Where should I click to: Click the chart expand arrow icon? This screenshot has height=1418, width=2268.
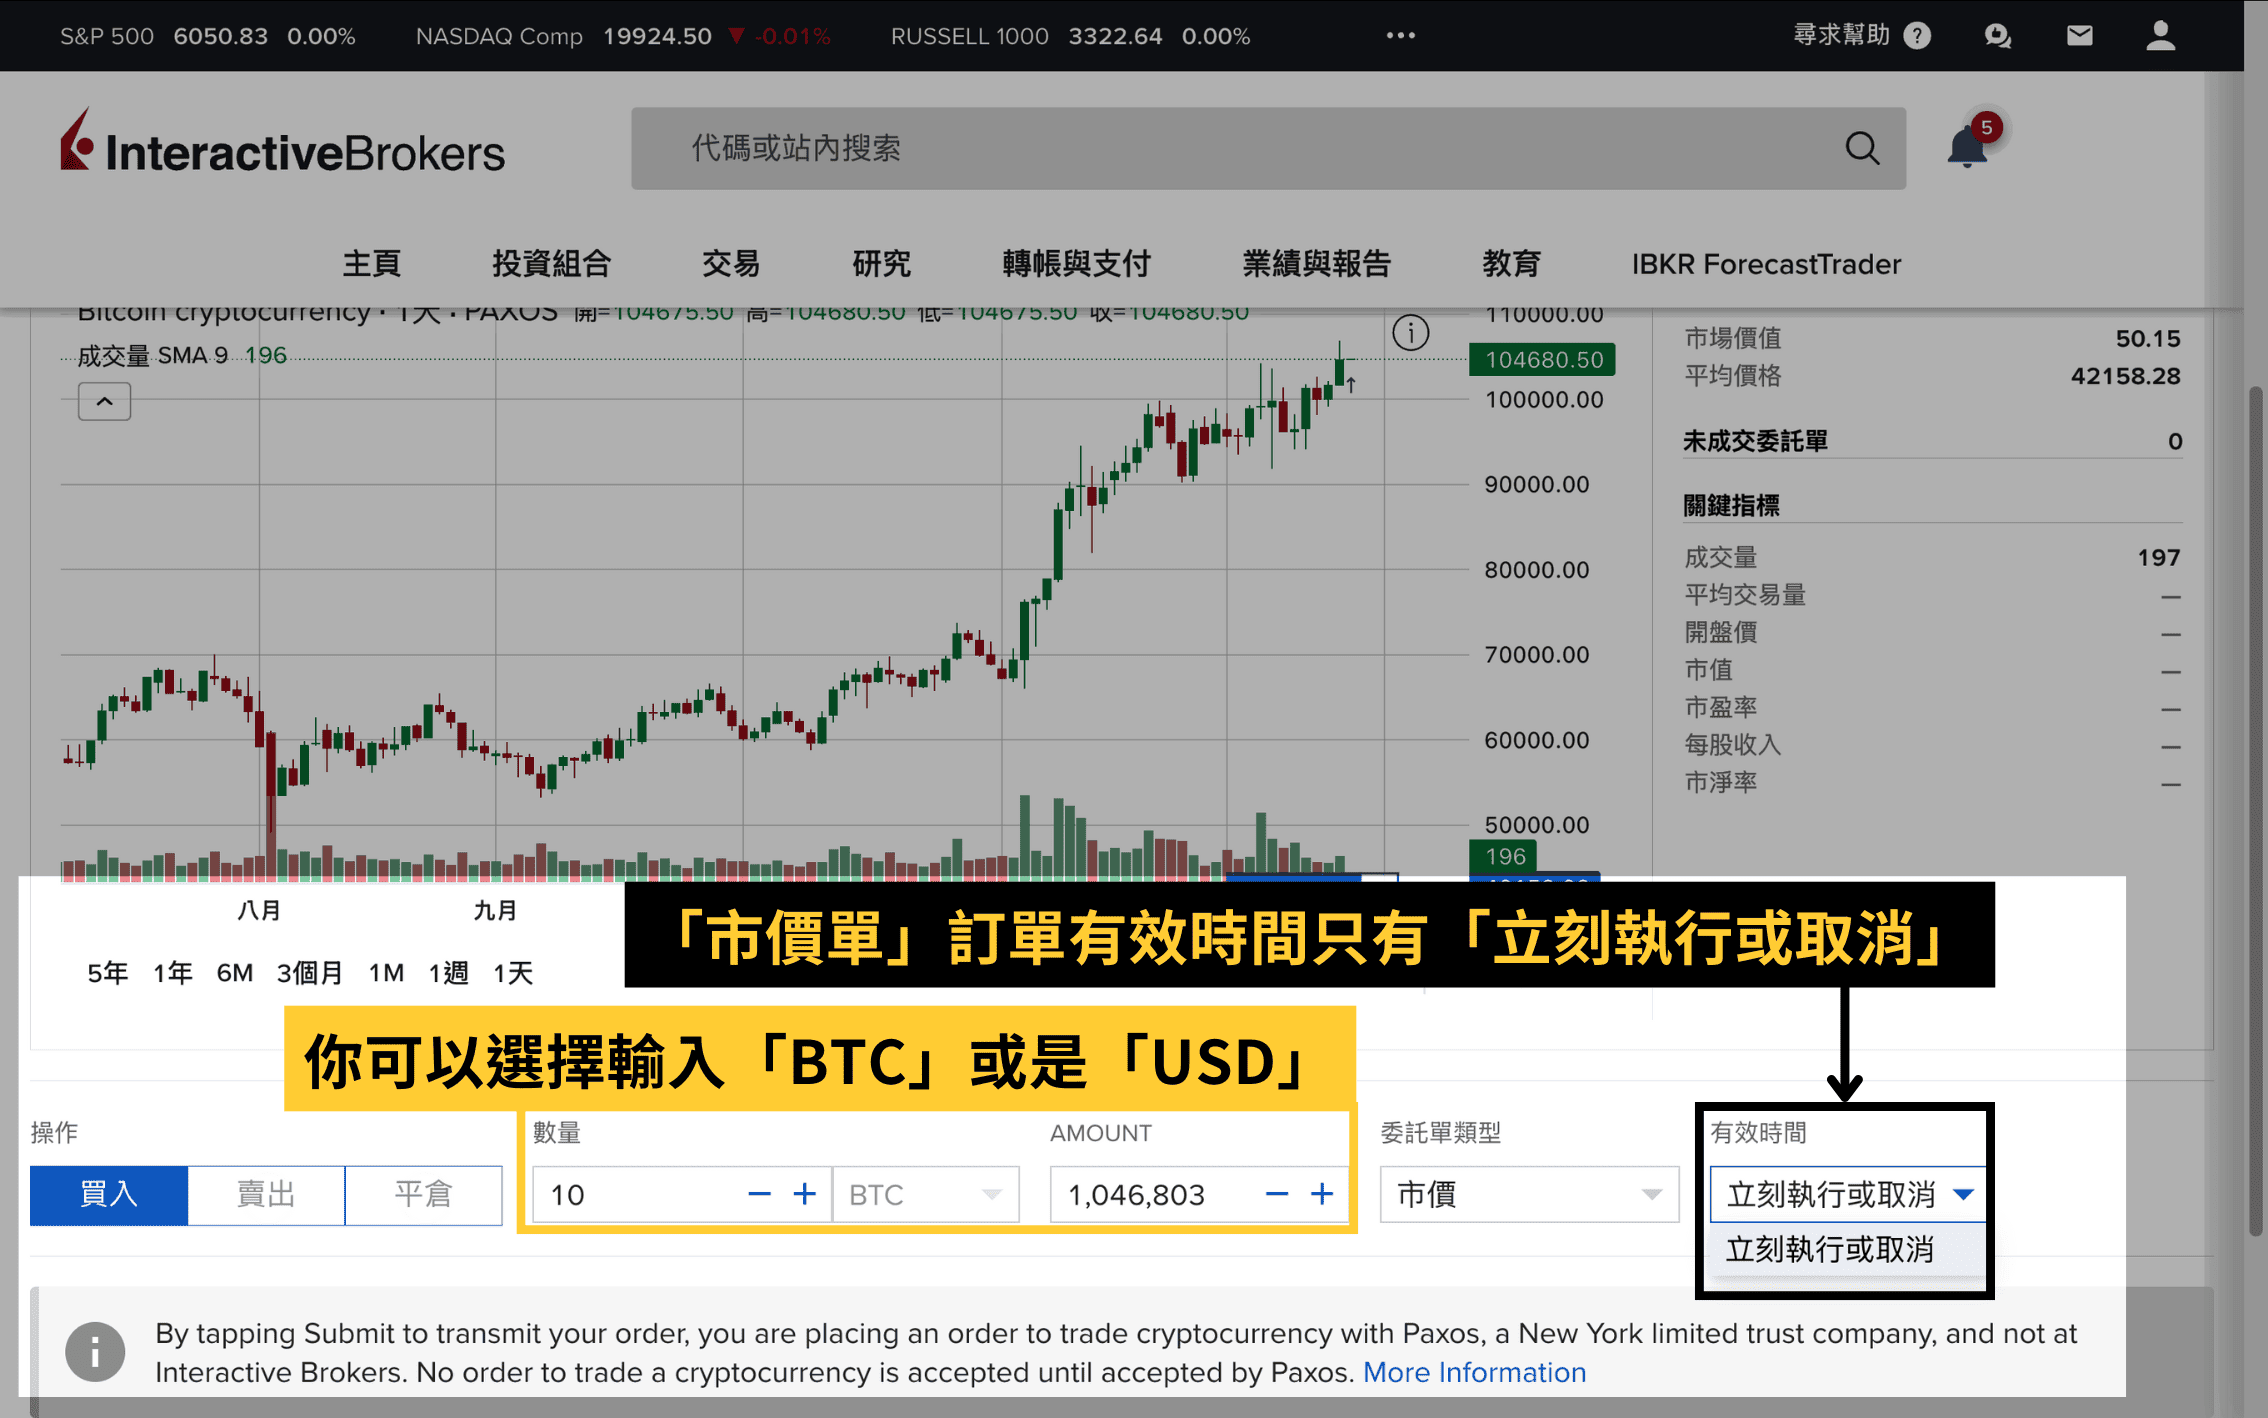click(x=103, y=399)
